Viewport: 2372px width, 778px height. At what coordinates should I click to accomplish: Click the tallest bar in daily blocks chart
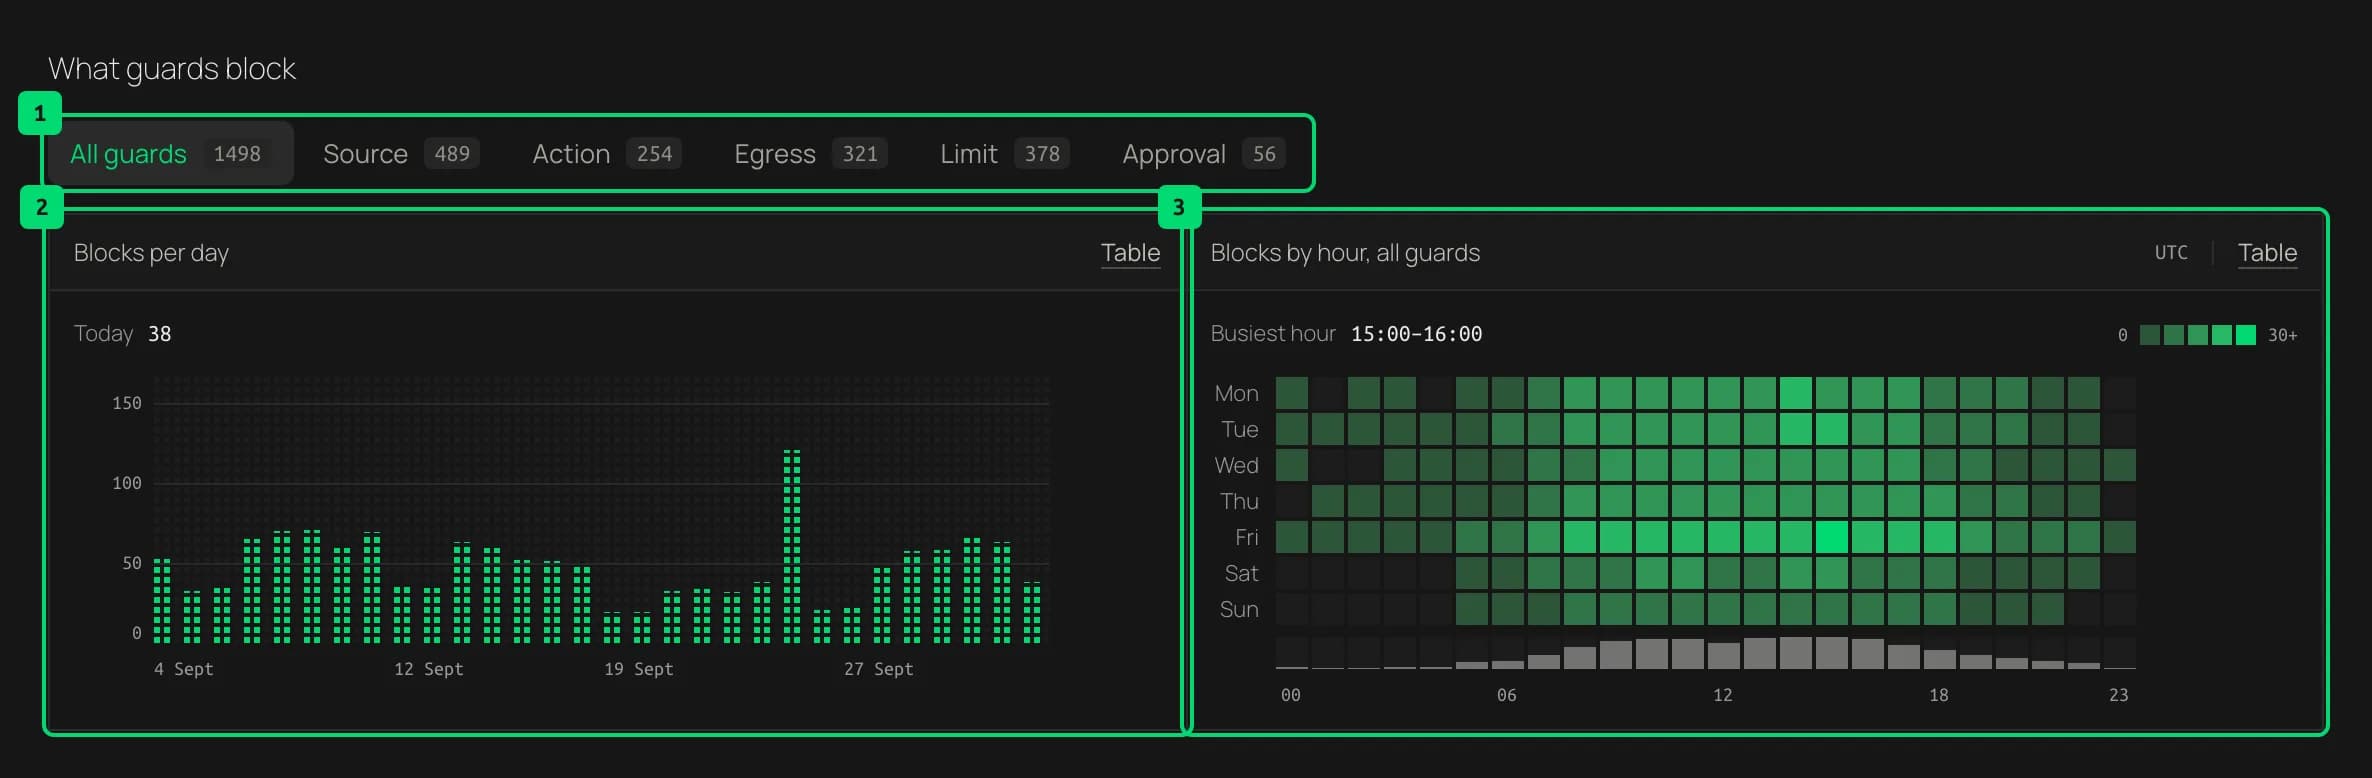click(x=791, y=546)
